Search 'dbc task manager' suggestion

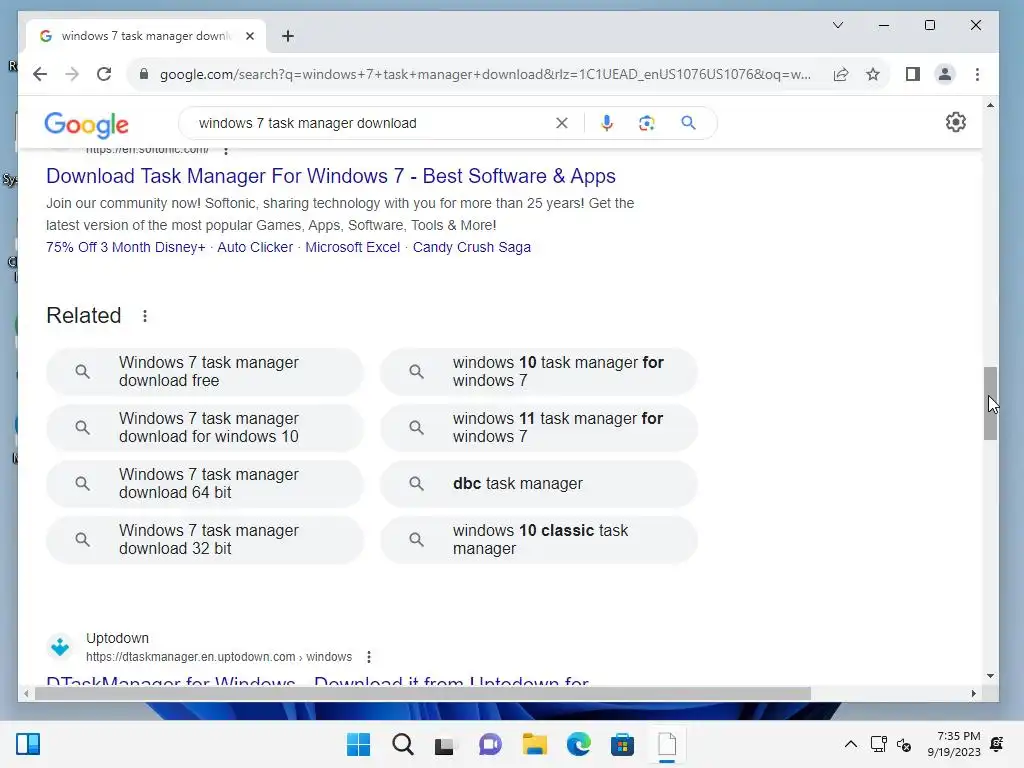(539, 484)
